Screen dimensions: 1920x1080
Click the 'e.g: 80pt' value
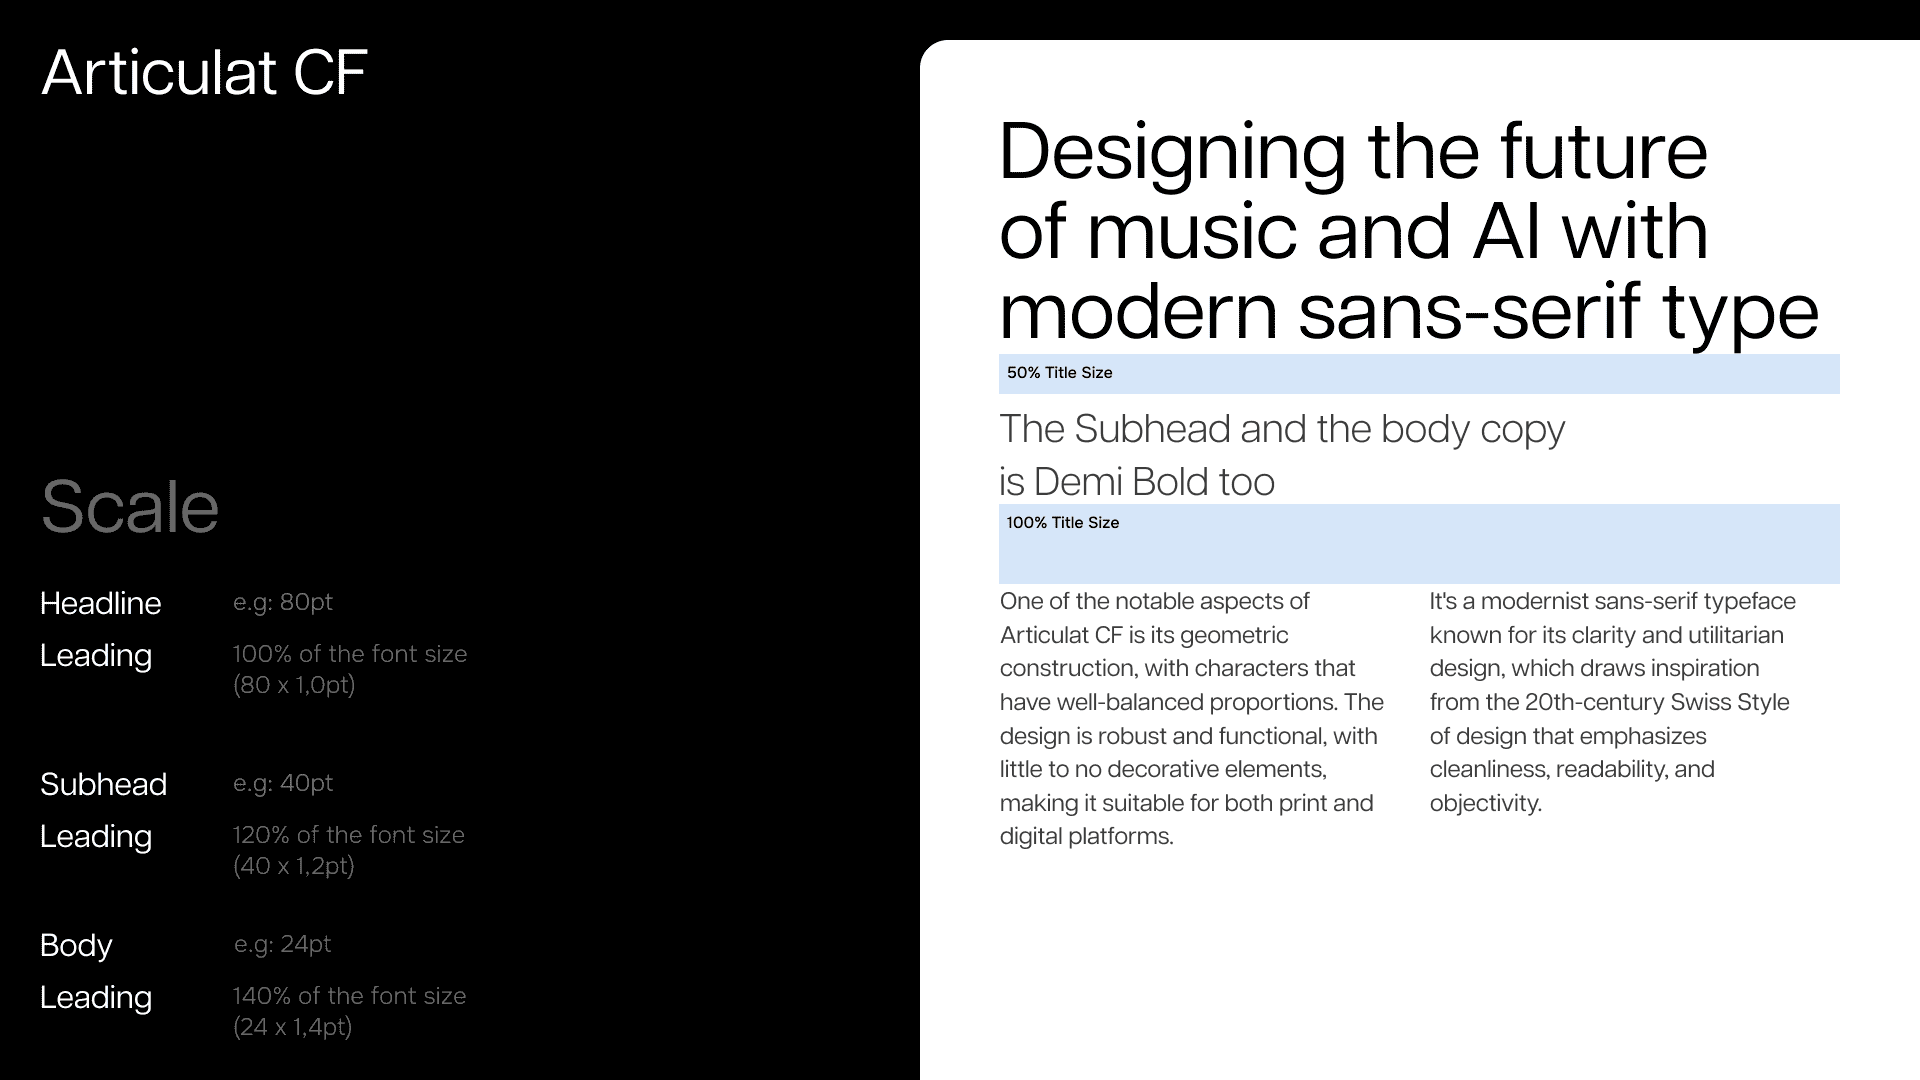[283, 602]
